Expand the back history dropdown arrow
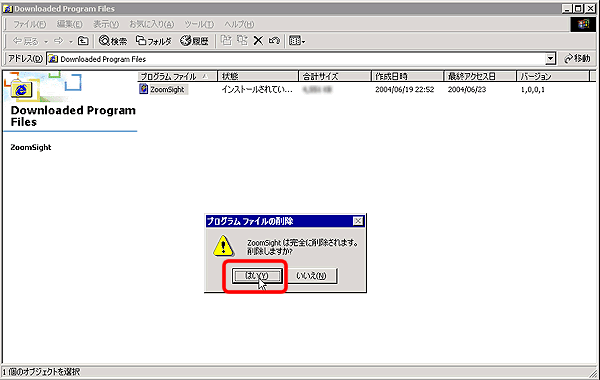Image resolution: width=600 pixels, height=380 pixels. tap(46, 41)
